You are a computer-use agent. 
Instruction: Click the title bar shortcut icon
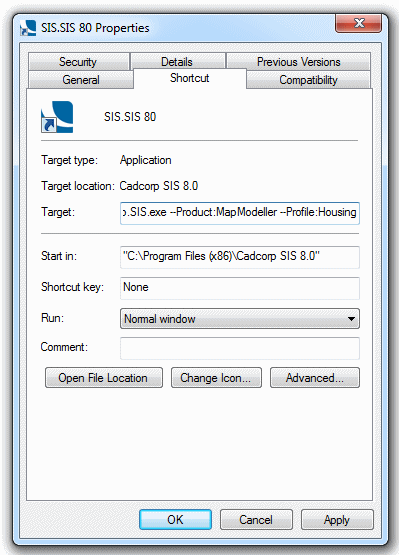(x=28, y=28)
